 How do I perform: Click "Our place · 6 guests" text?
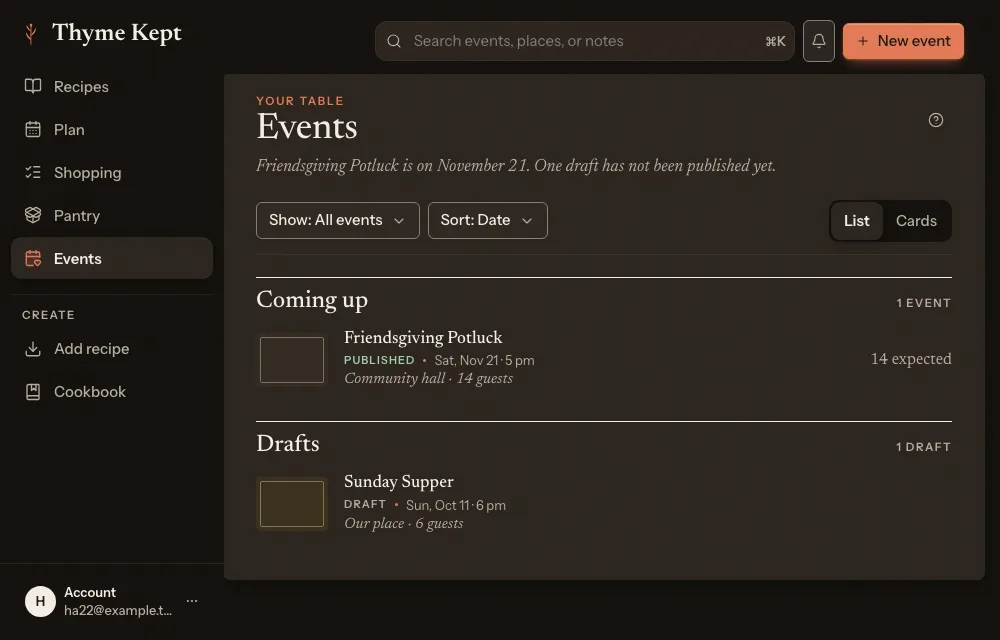(x=403, y=523)
